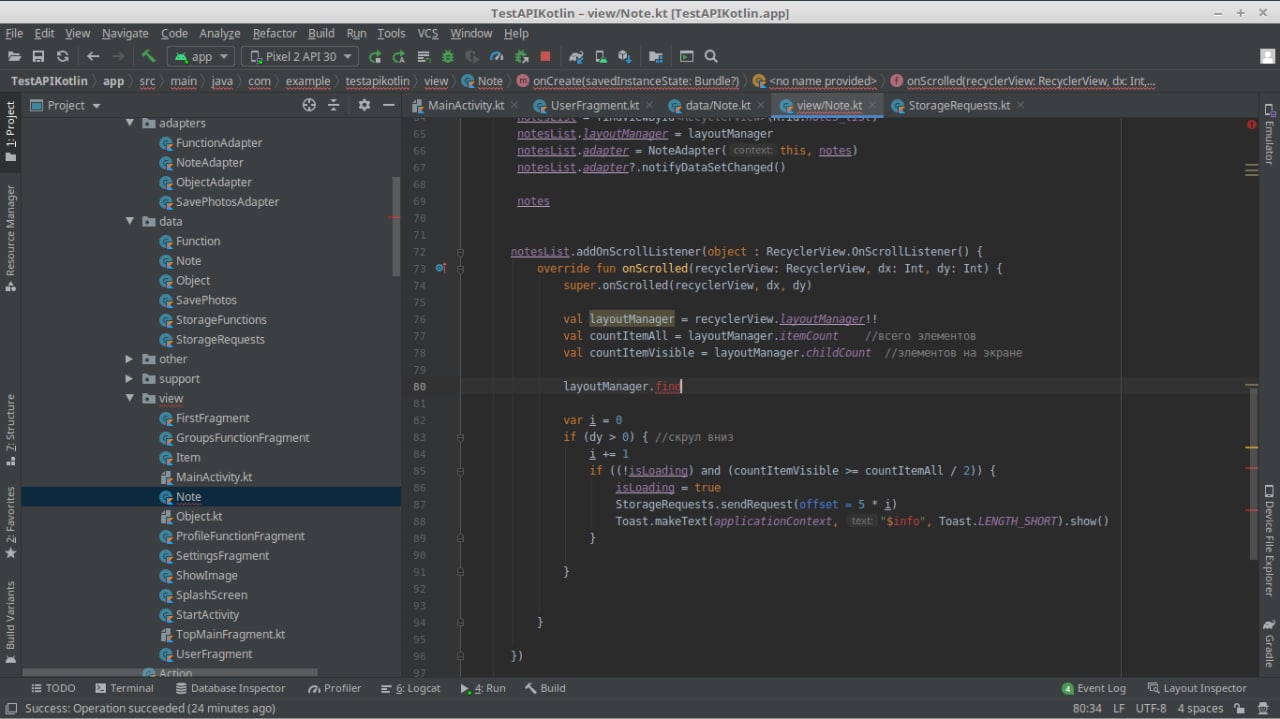
Task: Toggle the Logcat tool window
Action: [410, 688]
